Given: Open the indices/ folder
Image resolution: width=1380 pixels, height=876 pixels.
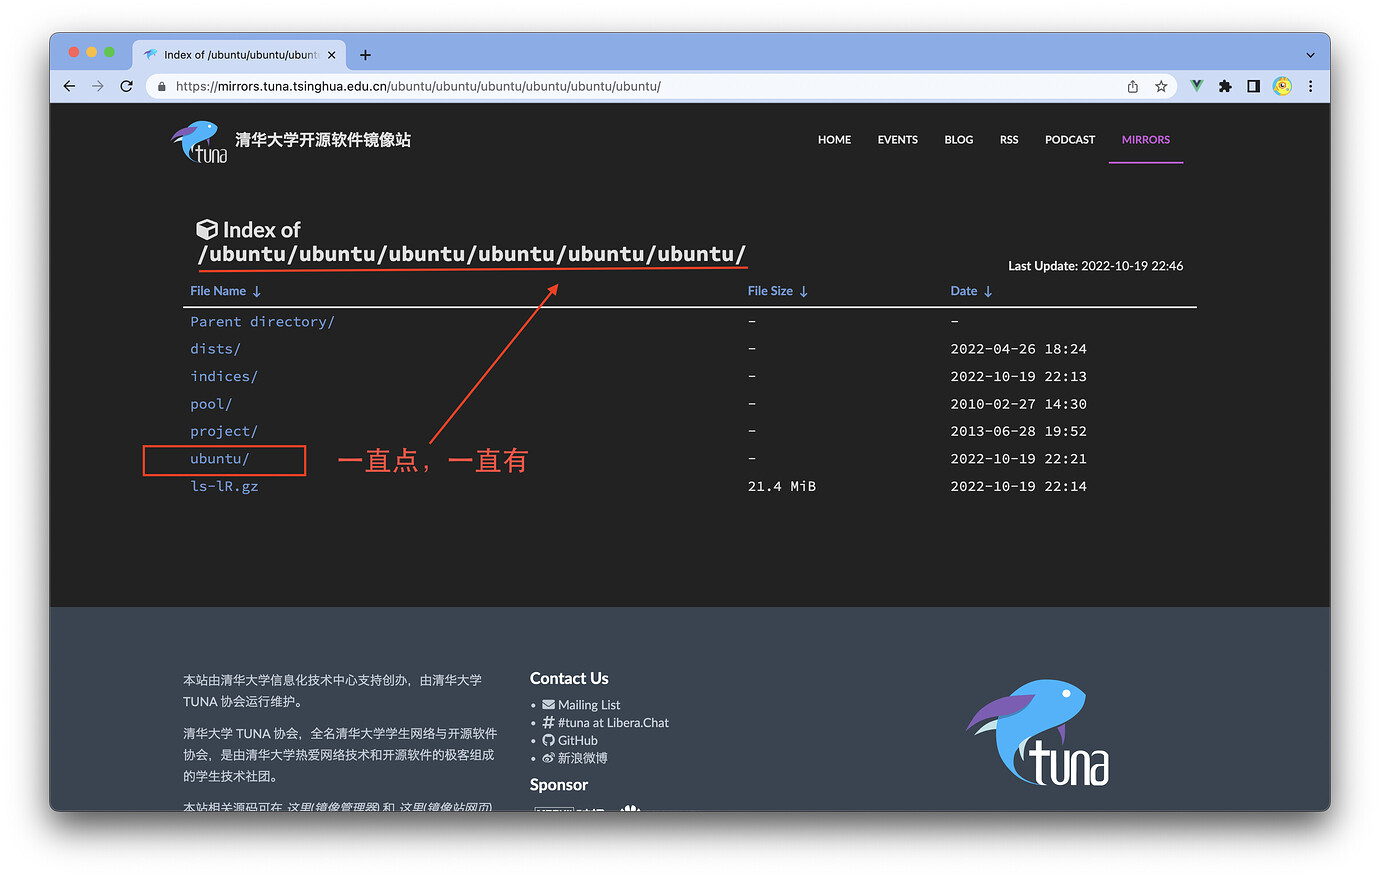Looking at the screenshot, I should 224,377.
